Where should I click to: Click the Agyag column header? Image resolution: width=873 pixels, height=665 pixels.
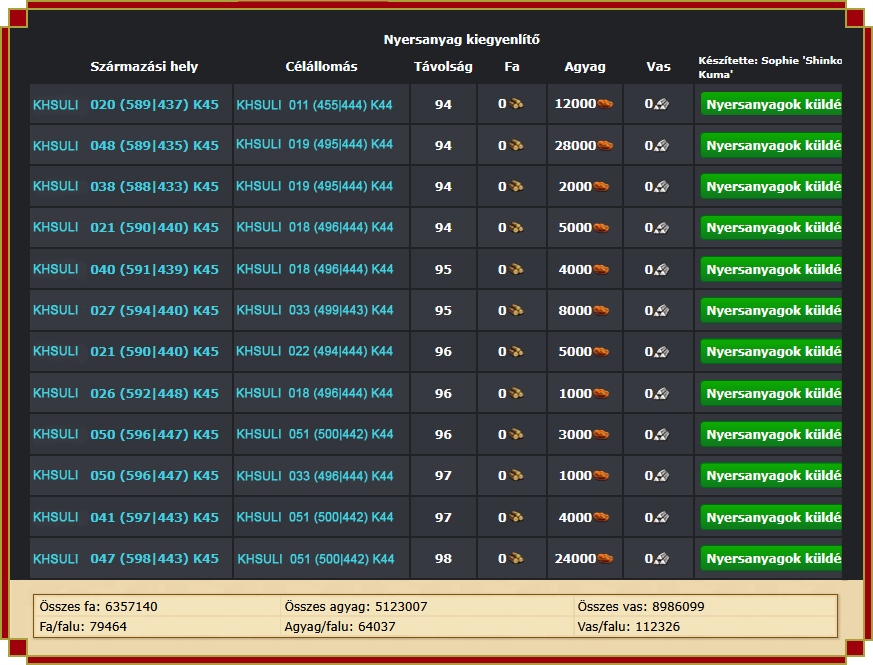tap(585, 67)
